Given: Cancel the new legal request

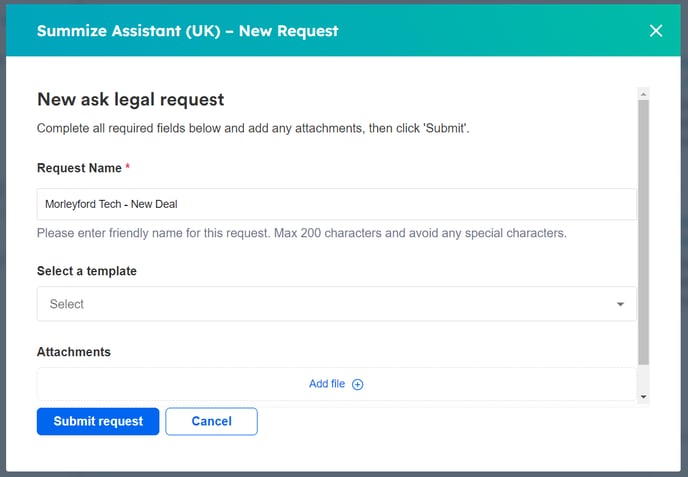Looking at the screenshot, I should (211, 422).
